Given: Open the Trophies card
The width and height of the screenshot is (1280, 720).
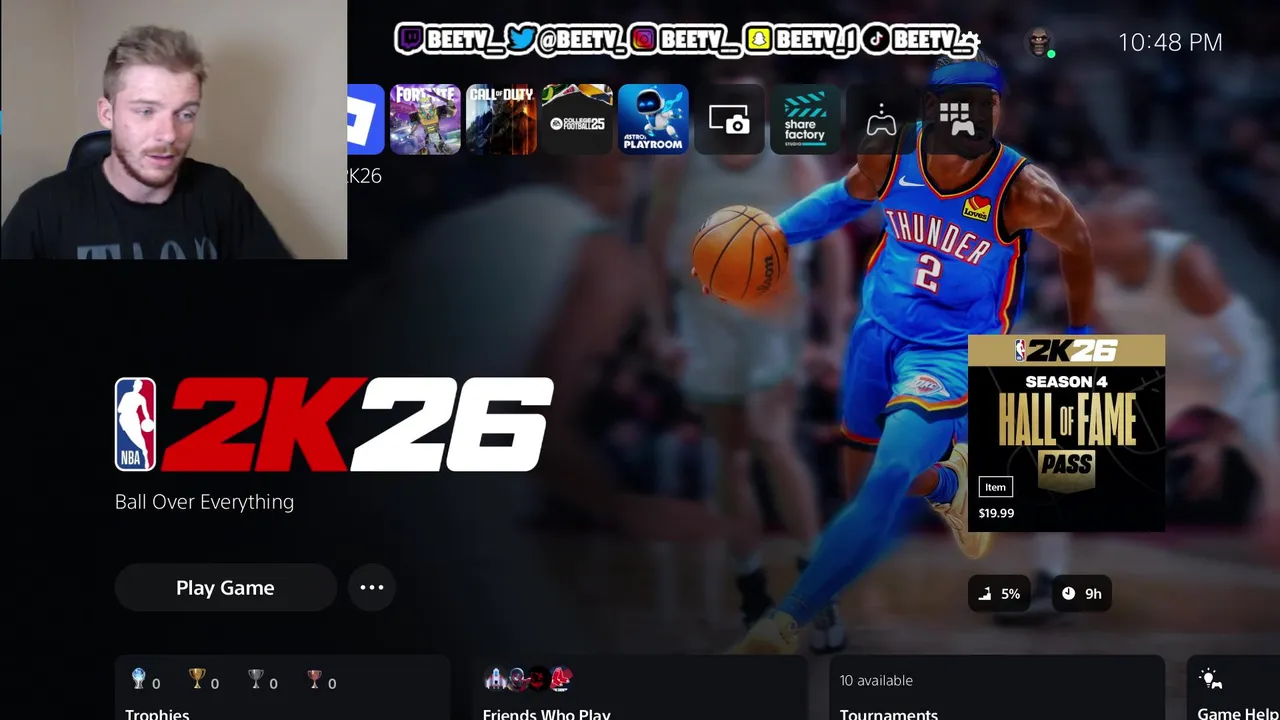Looking at the screenshot, I should (x=282, y=688).
